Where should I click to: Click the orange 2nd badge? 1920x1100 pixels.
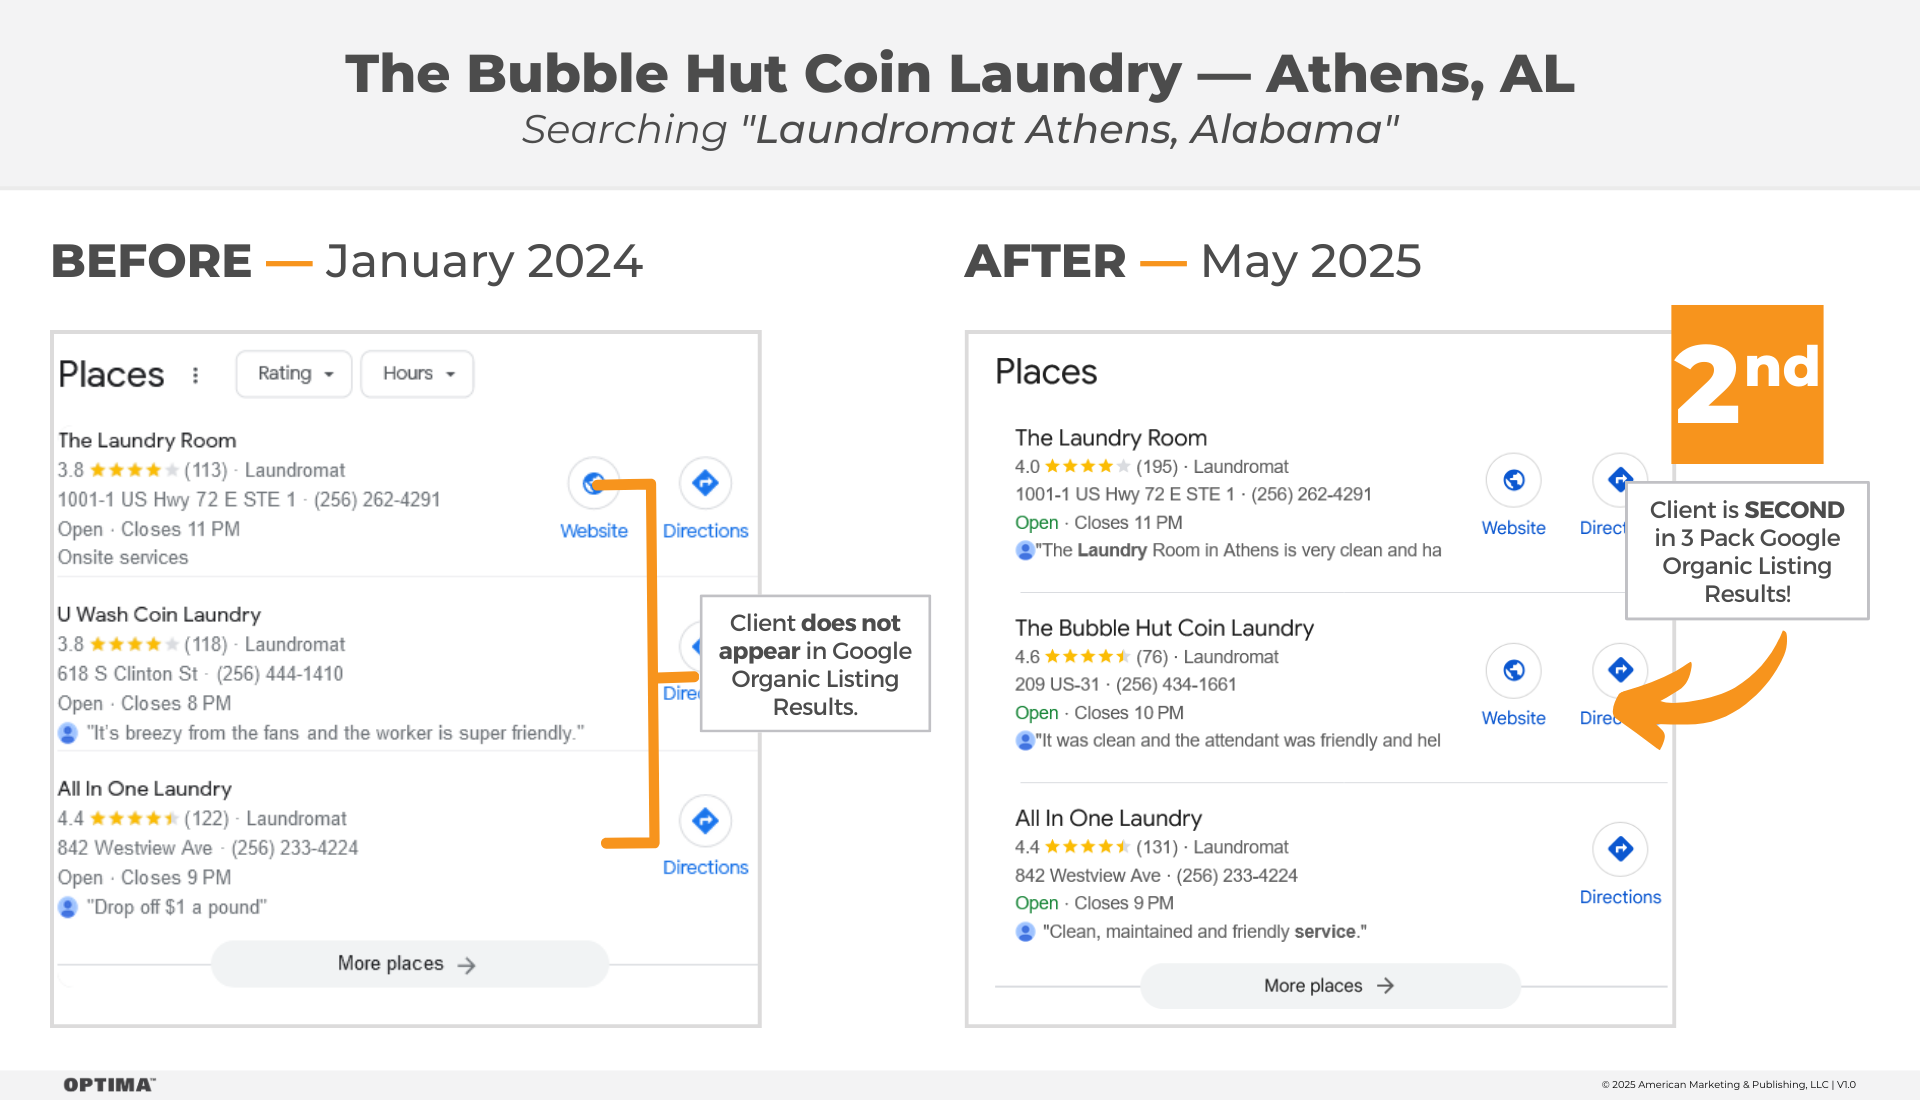click(x=1747, y=384)
